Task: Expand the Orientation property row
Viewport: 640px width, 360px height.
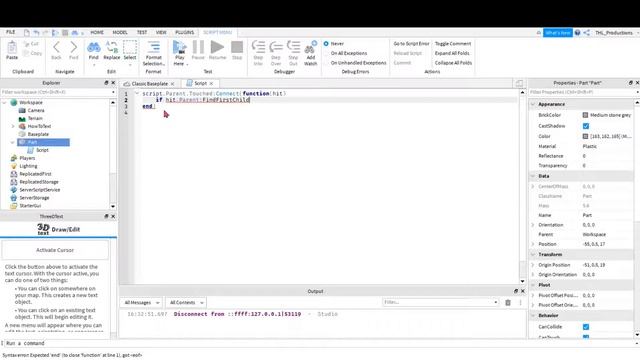Action: click(x=533, y=225)
